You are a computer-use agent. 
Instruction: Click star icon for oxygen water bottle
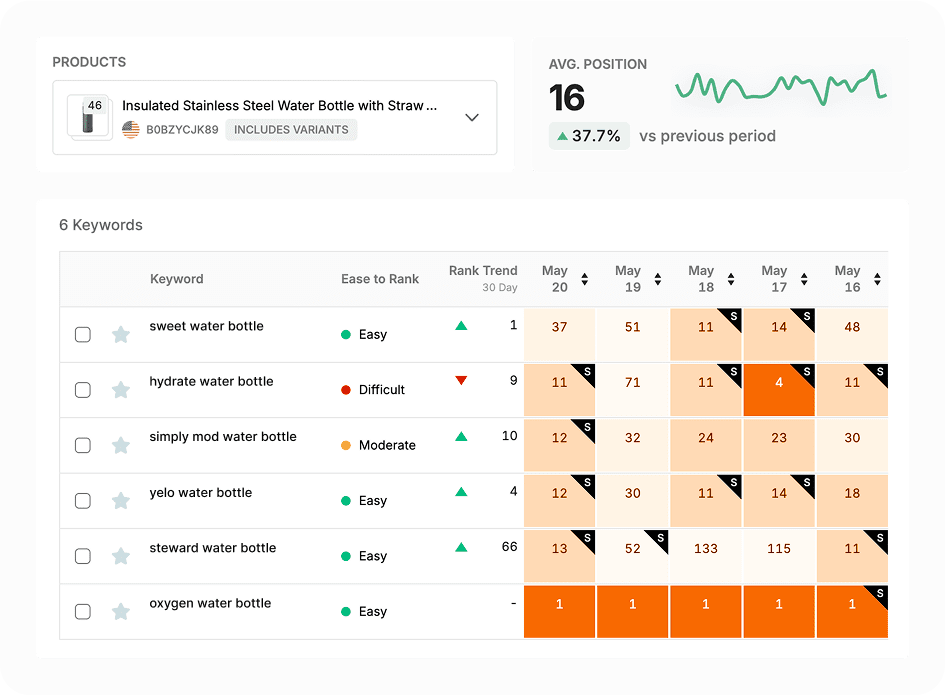[121, 611]
